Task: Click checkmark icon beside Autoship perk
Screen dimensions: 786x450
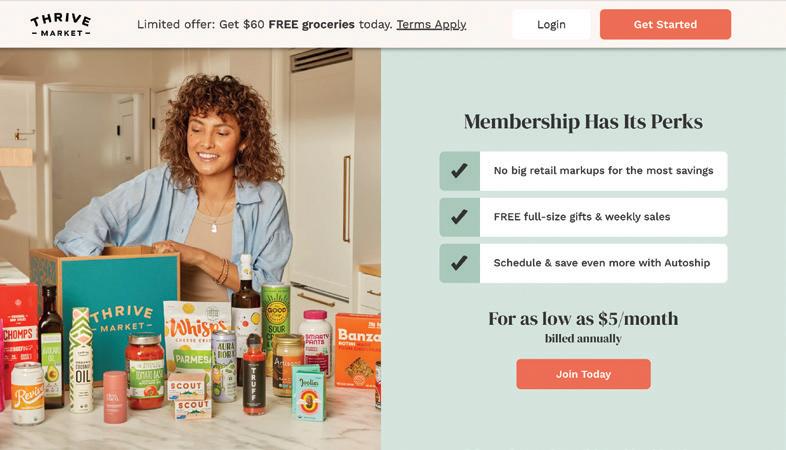Action: [459, 263]
